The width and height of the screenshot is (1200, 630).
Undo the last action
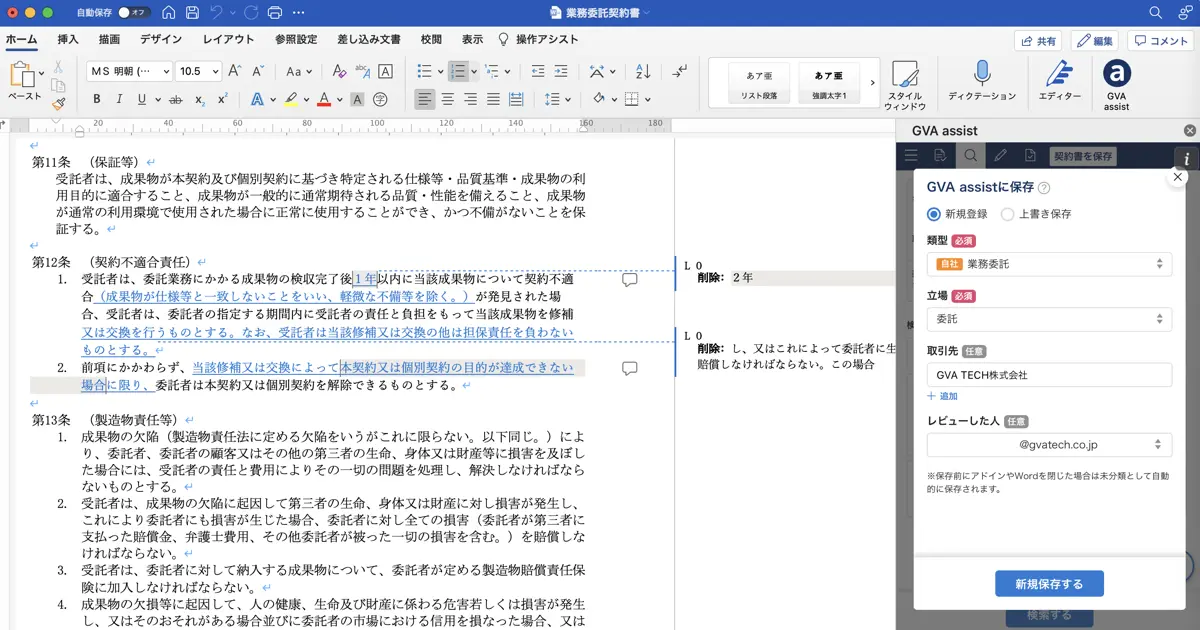(x=216, y=13)
